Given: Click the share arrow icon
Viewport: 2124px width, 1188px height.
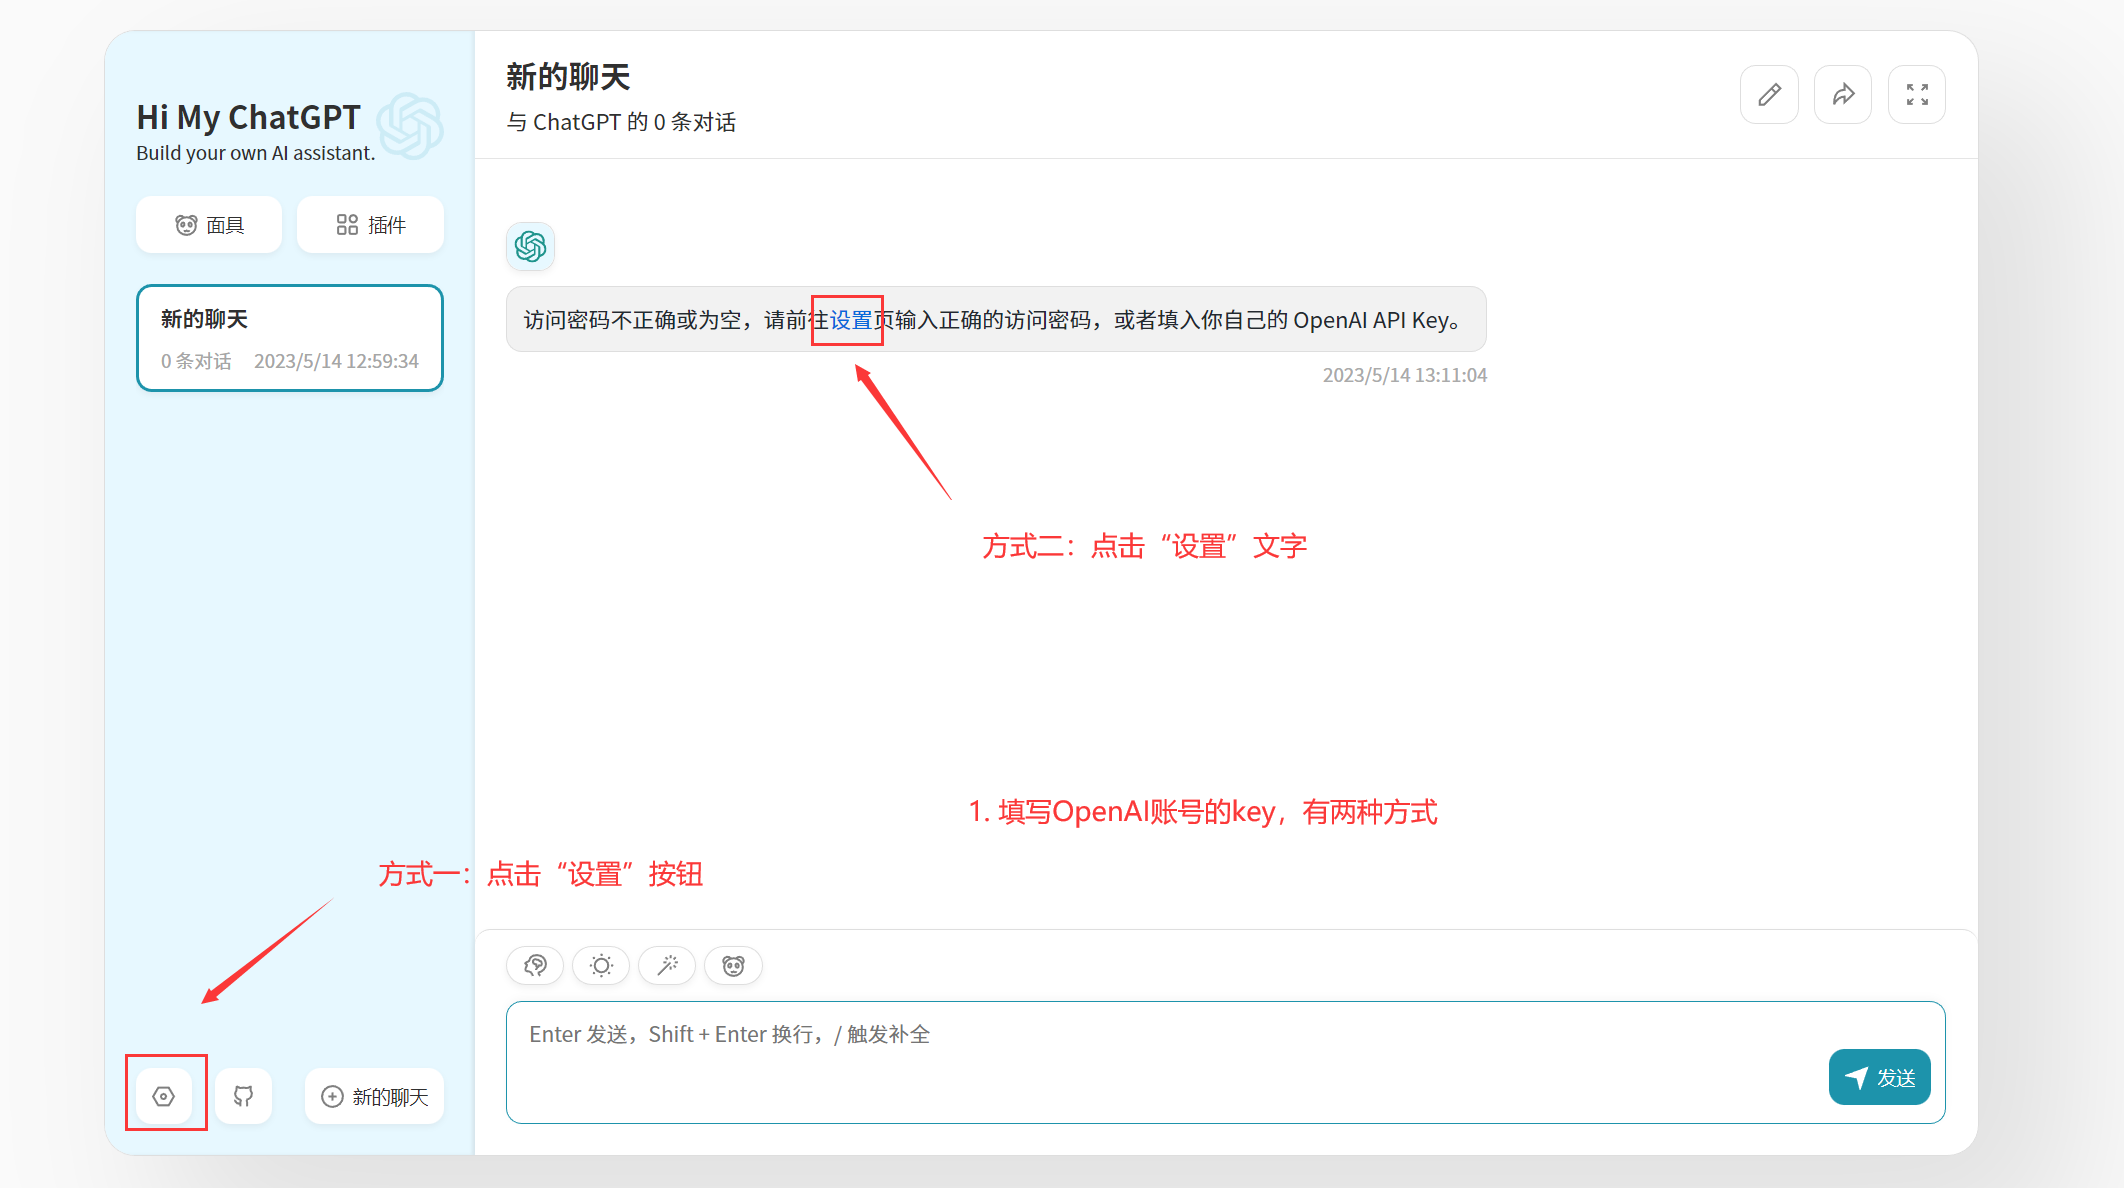Looking at the screenshot, I should 1843,95.
